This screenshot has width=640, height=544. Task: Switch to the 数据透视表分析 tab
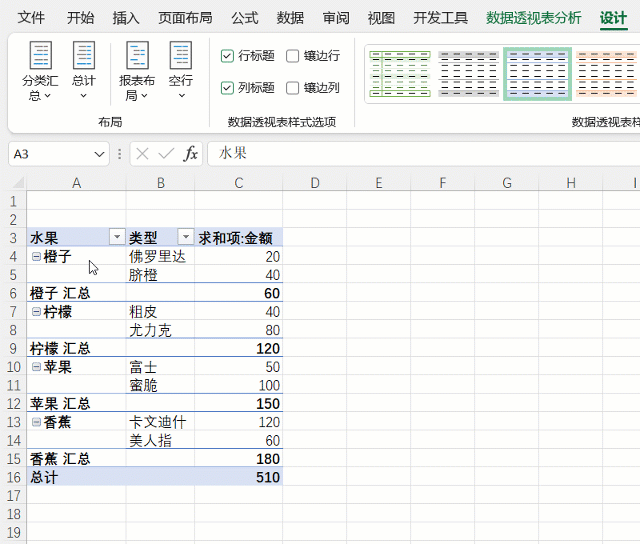533,18
